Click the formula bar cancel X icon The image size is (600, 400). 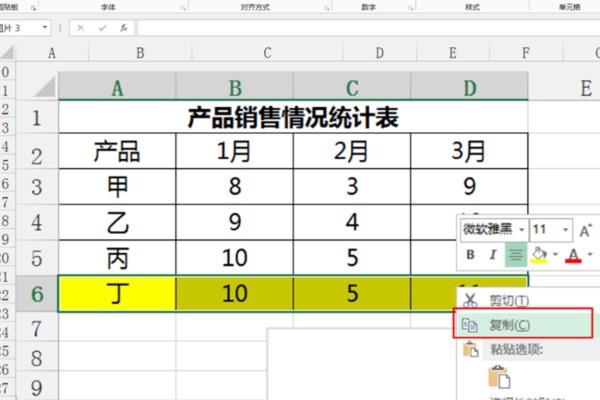click(80, 27)
